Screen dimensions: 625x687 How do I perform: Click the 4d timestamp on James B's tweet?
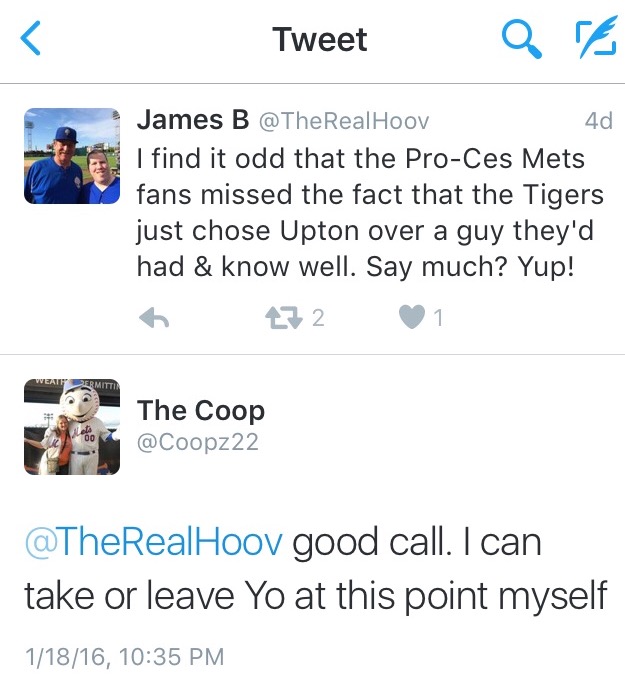(597, 122)
